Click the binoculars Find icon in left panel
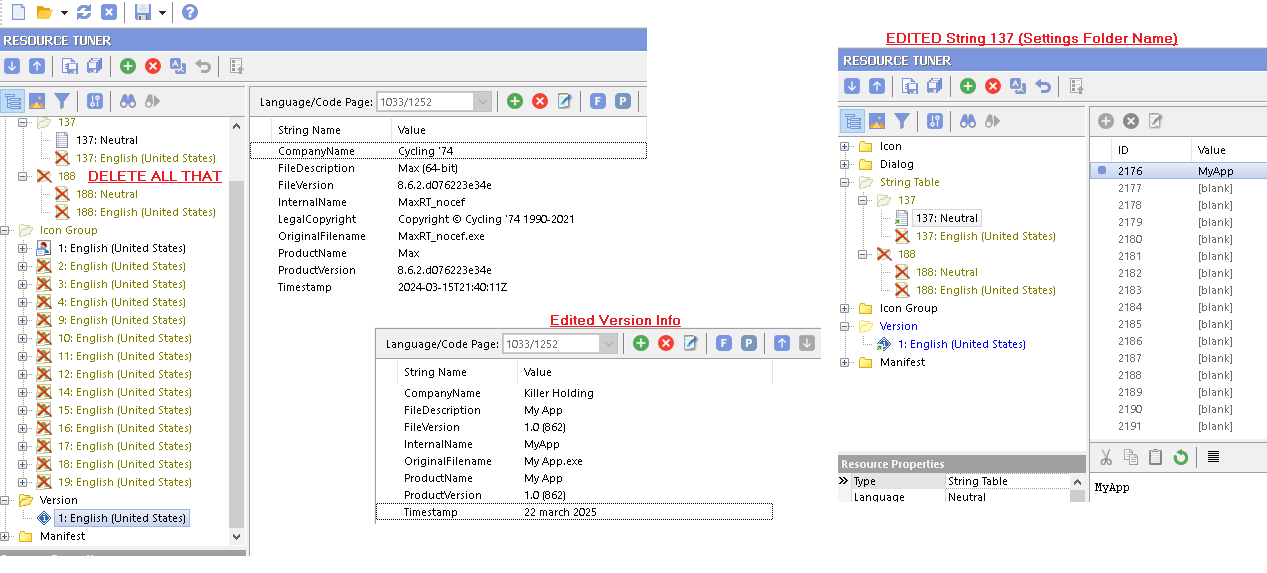 coord(128,101)
